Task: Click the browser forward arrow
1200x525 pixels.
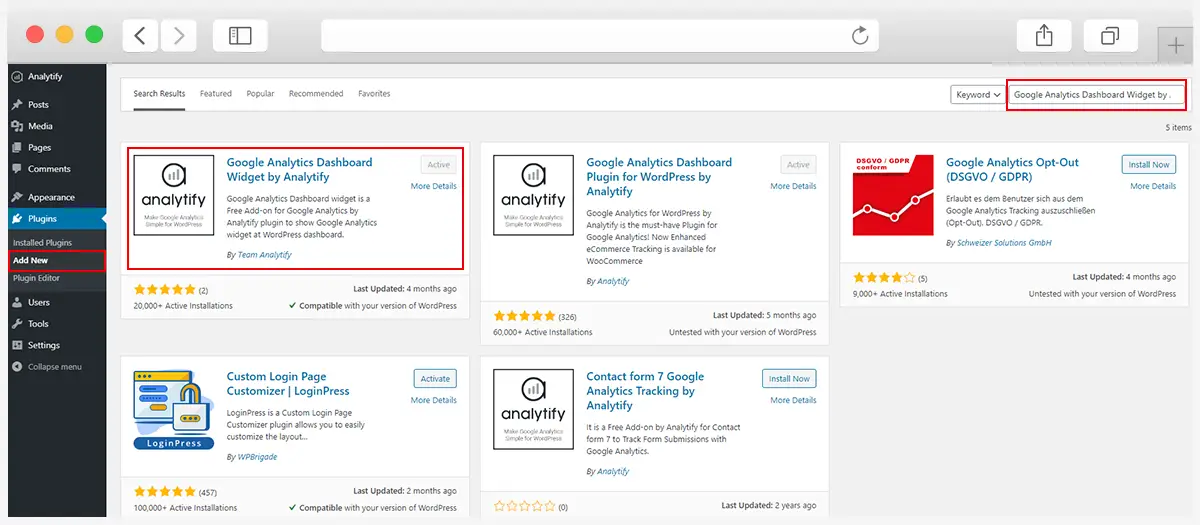Action: [x=178, y=36]
